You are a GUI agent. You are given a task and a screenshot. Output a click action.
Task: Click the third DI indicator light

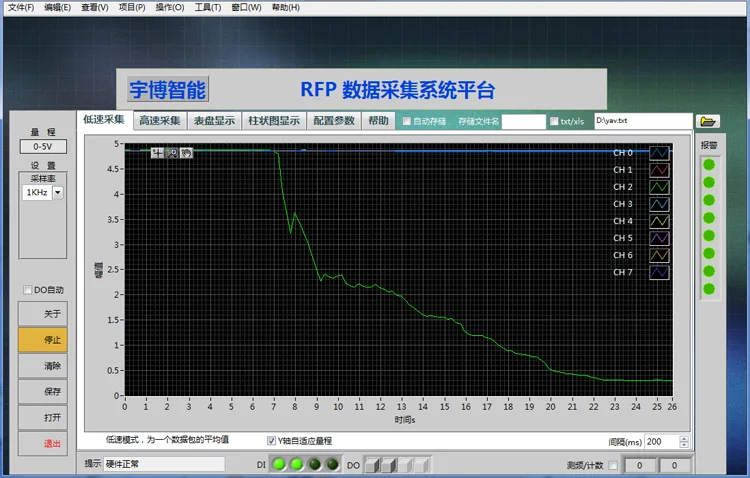(314, 464)
